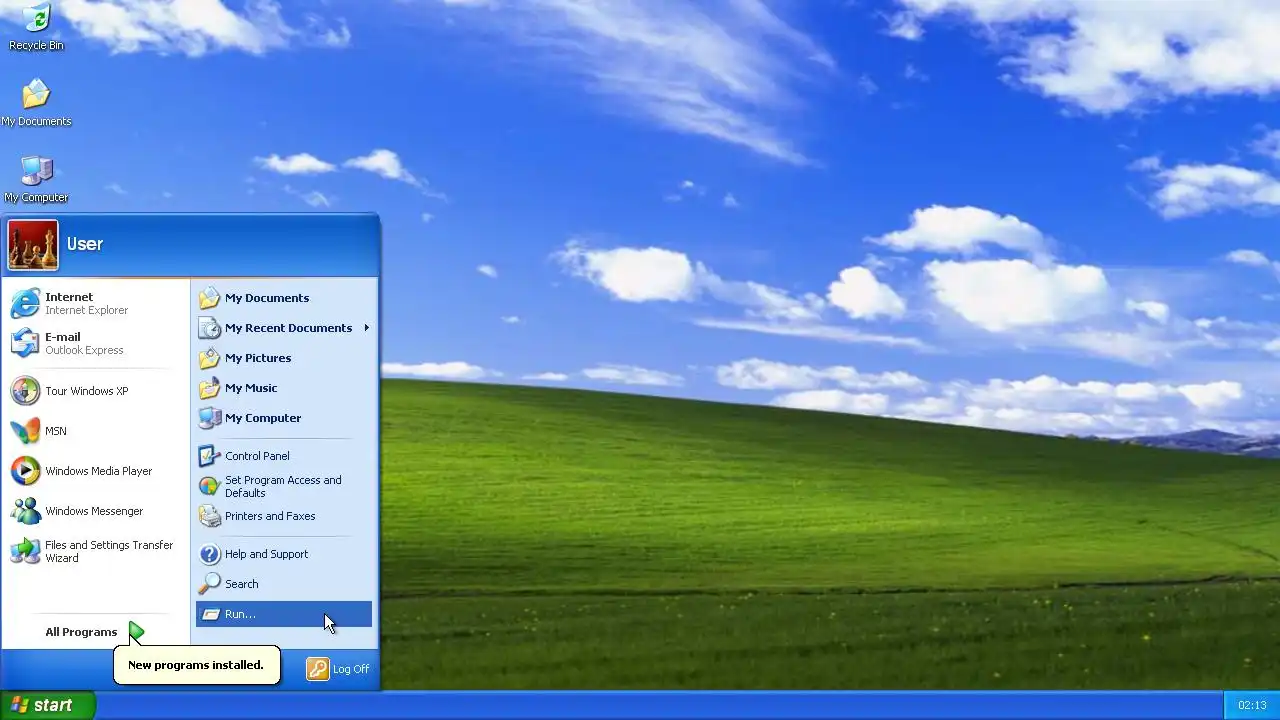Click the Search magnifying glass icon
Viewport: 1280px width, 720px height.
[x=209, y=584]
